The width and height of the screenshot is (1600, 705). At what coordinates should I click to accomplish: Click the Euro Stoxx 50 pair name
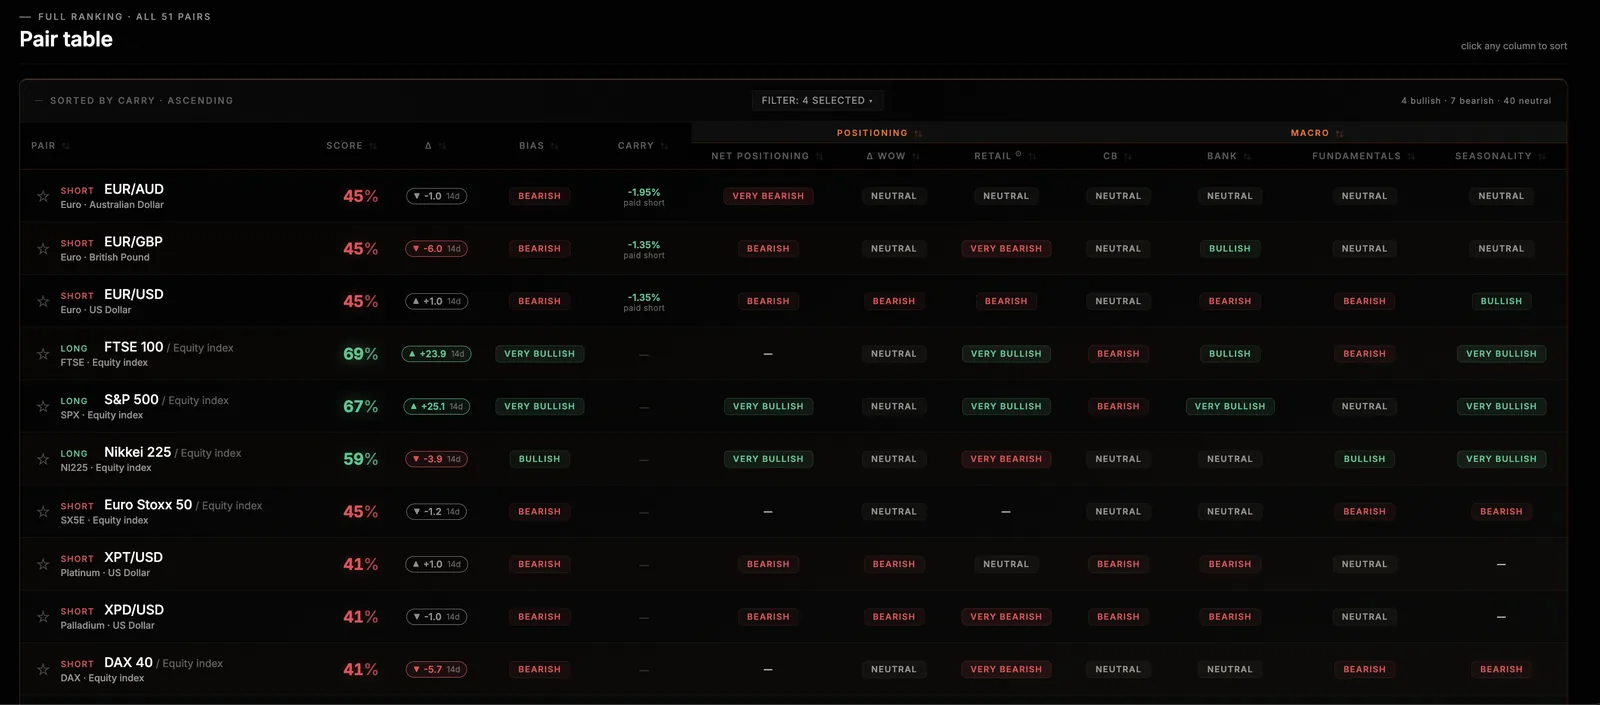pos(148,505)
